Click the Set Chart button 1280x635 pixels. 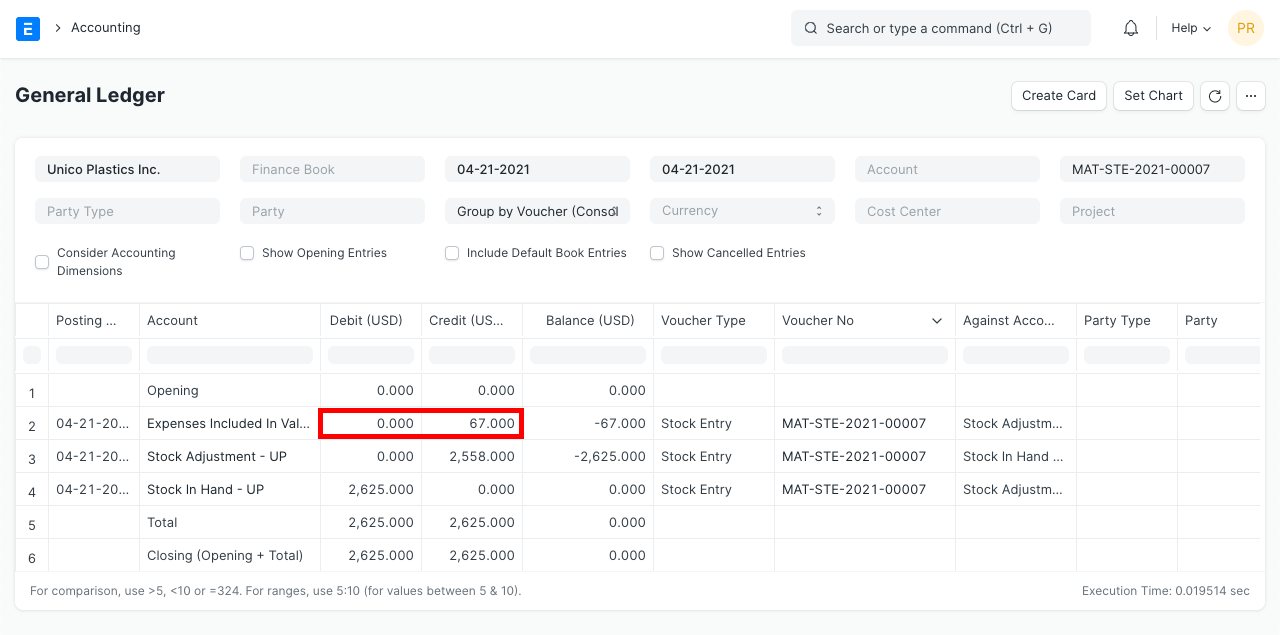[1152, 95]
